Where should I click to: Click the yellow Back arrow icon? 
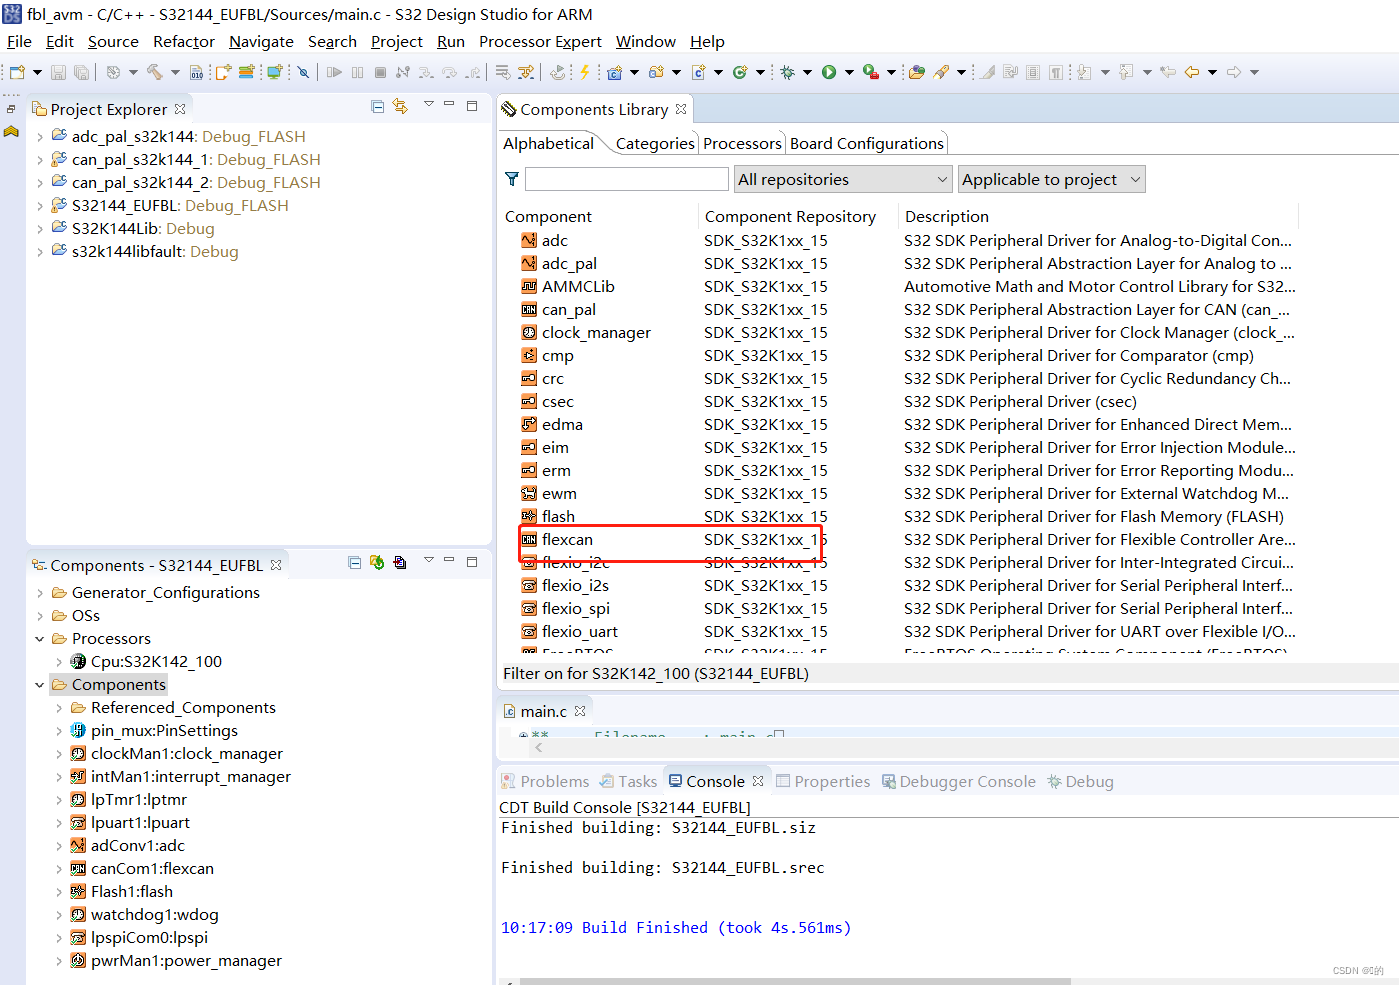tap(1192, 72)
